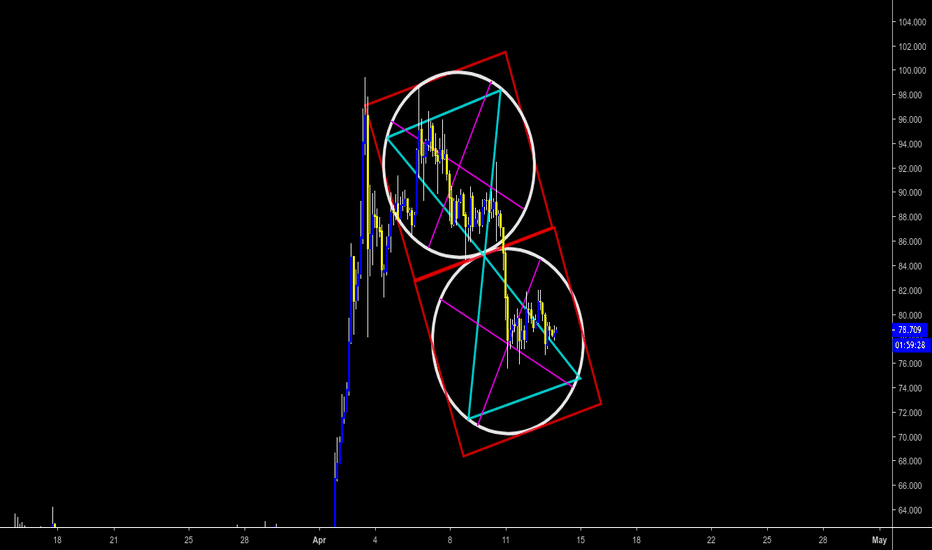The image size is (932, 550).
Task: Click the 90.000 price axis label
Action: click(912, 193)
